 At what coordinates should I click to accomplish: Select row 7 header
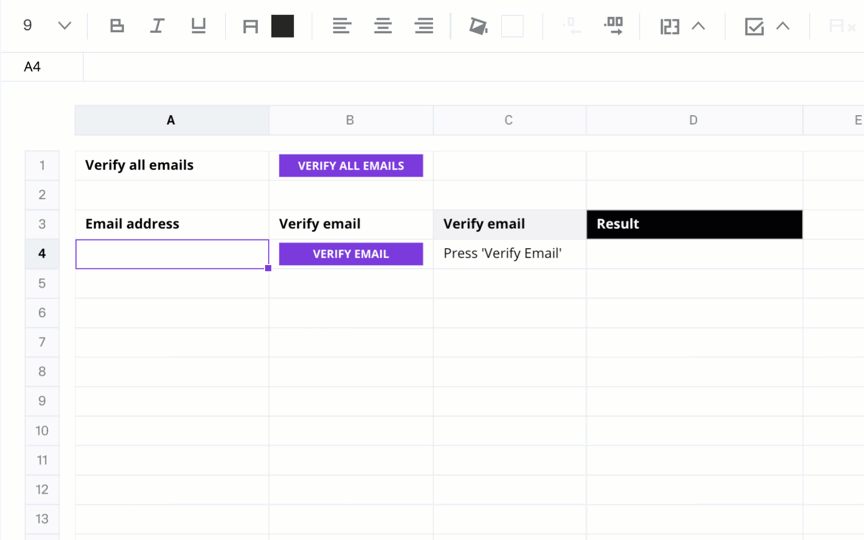(x=42, y=342)
